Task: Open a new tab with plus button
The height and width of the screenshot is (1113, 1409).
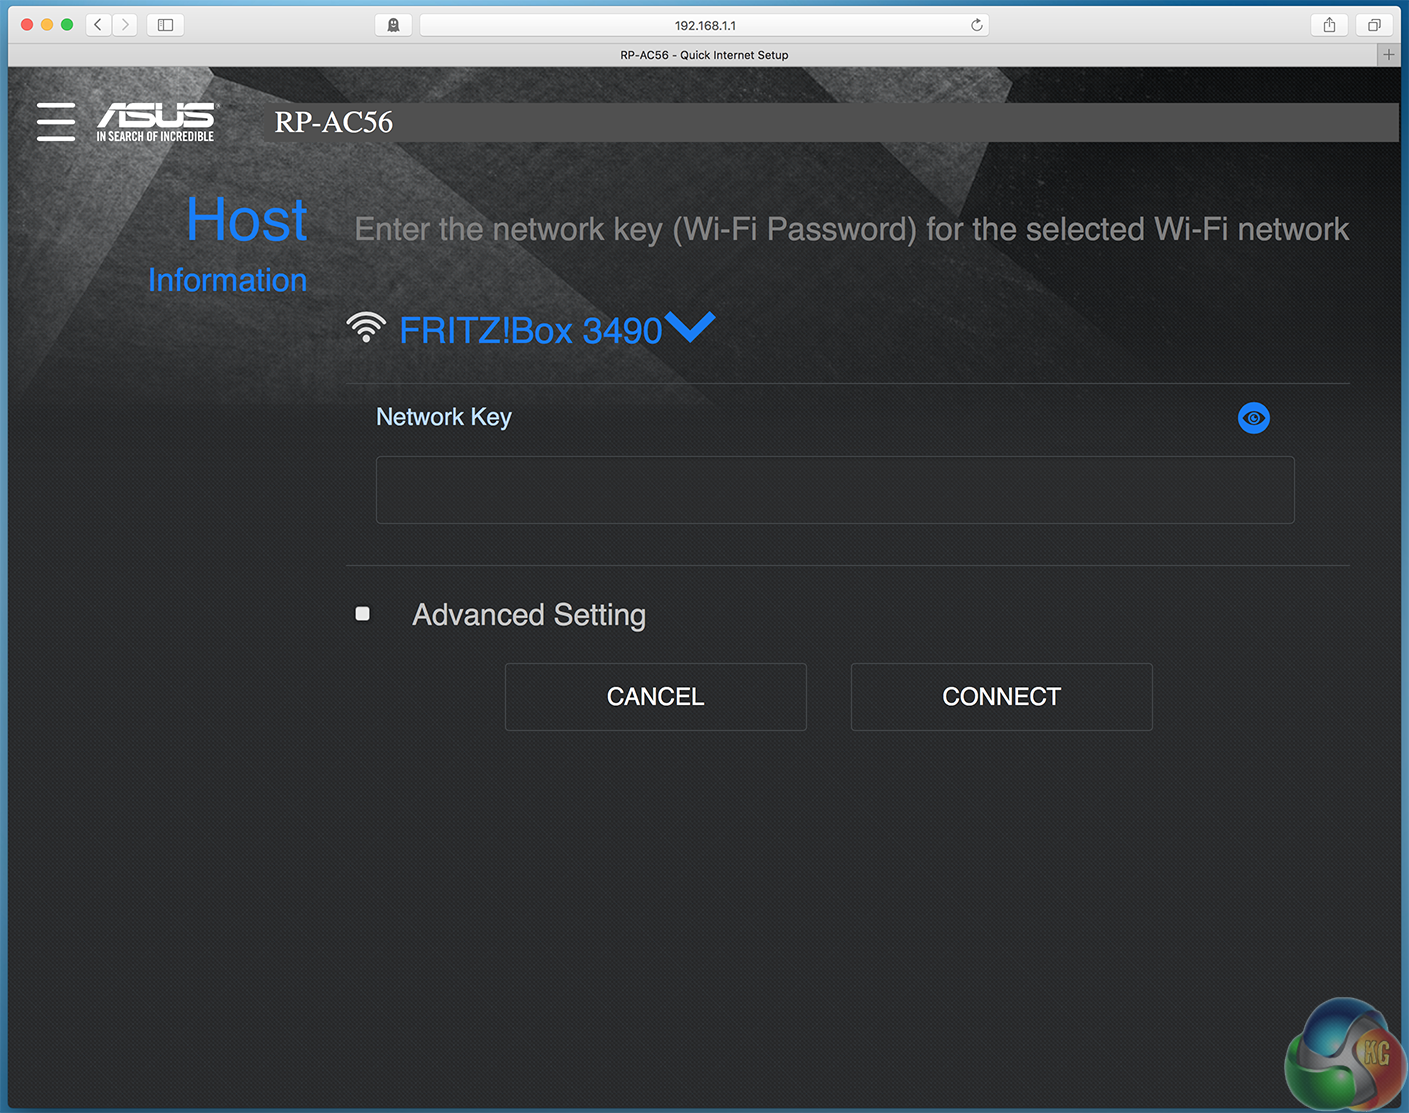Action: pos(1388,55)
